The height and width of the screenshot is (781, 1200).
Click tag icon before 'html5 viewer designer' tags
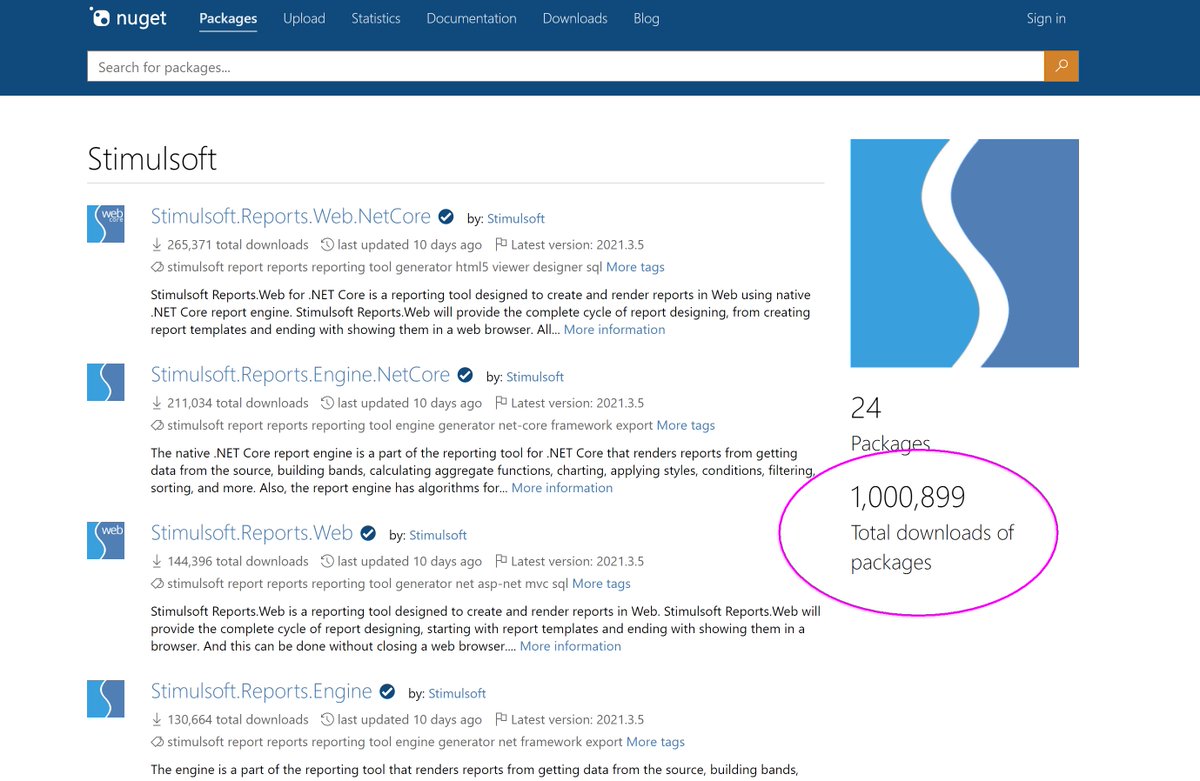click(x=157, y=267)
